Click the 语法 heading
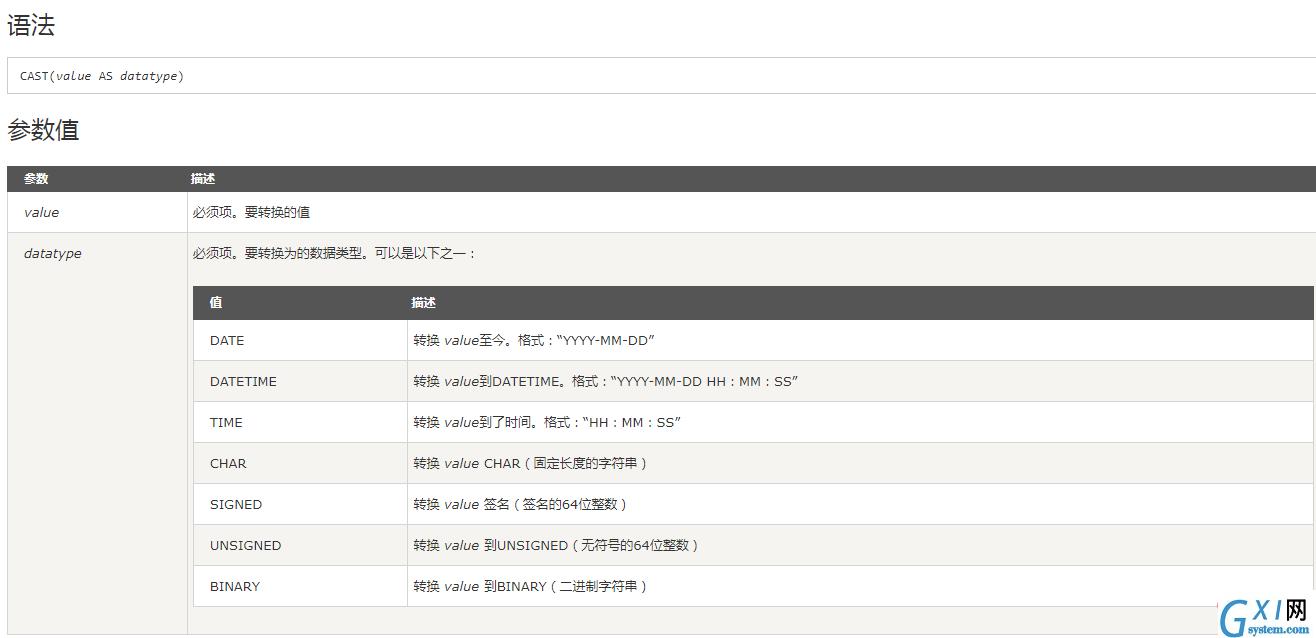 click(31, 26)
